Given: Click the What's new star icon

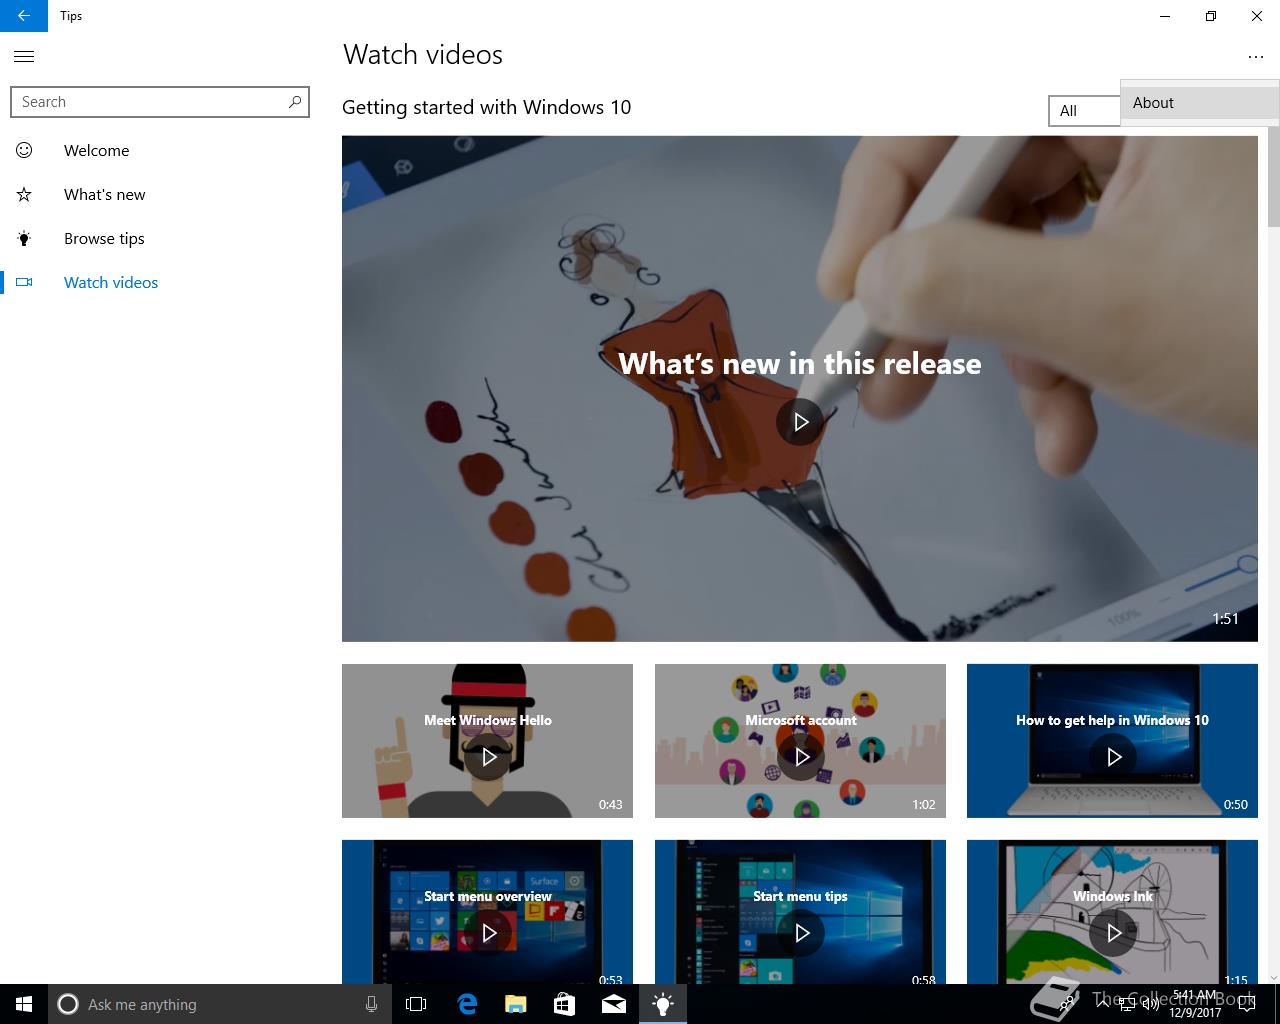Looking at the screenshot, I should 24,195.
